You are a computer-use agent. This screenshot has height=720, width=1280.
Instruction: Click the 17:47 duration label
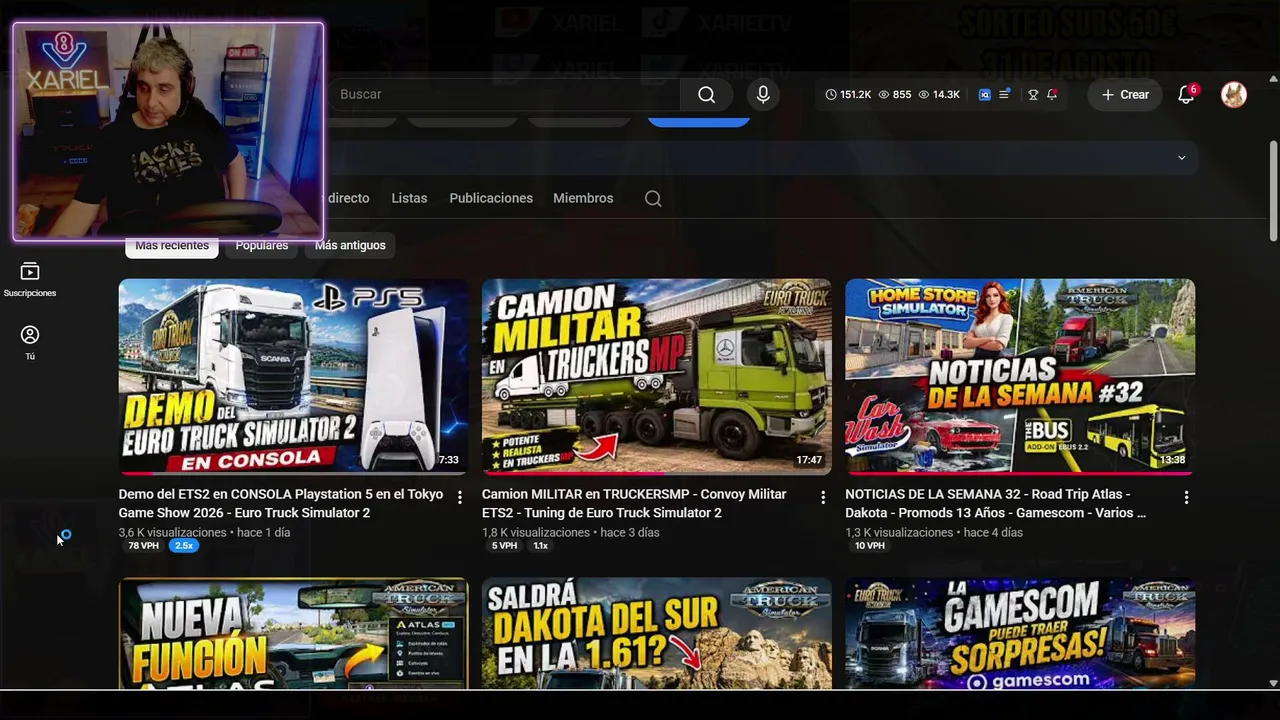click(x=809, y=461)
